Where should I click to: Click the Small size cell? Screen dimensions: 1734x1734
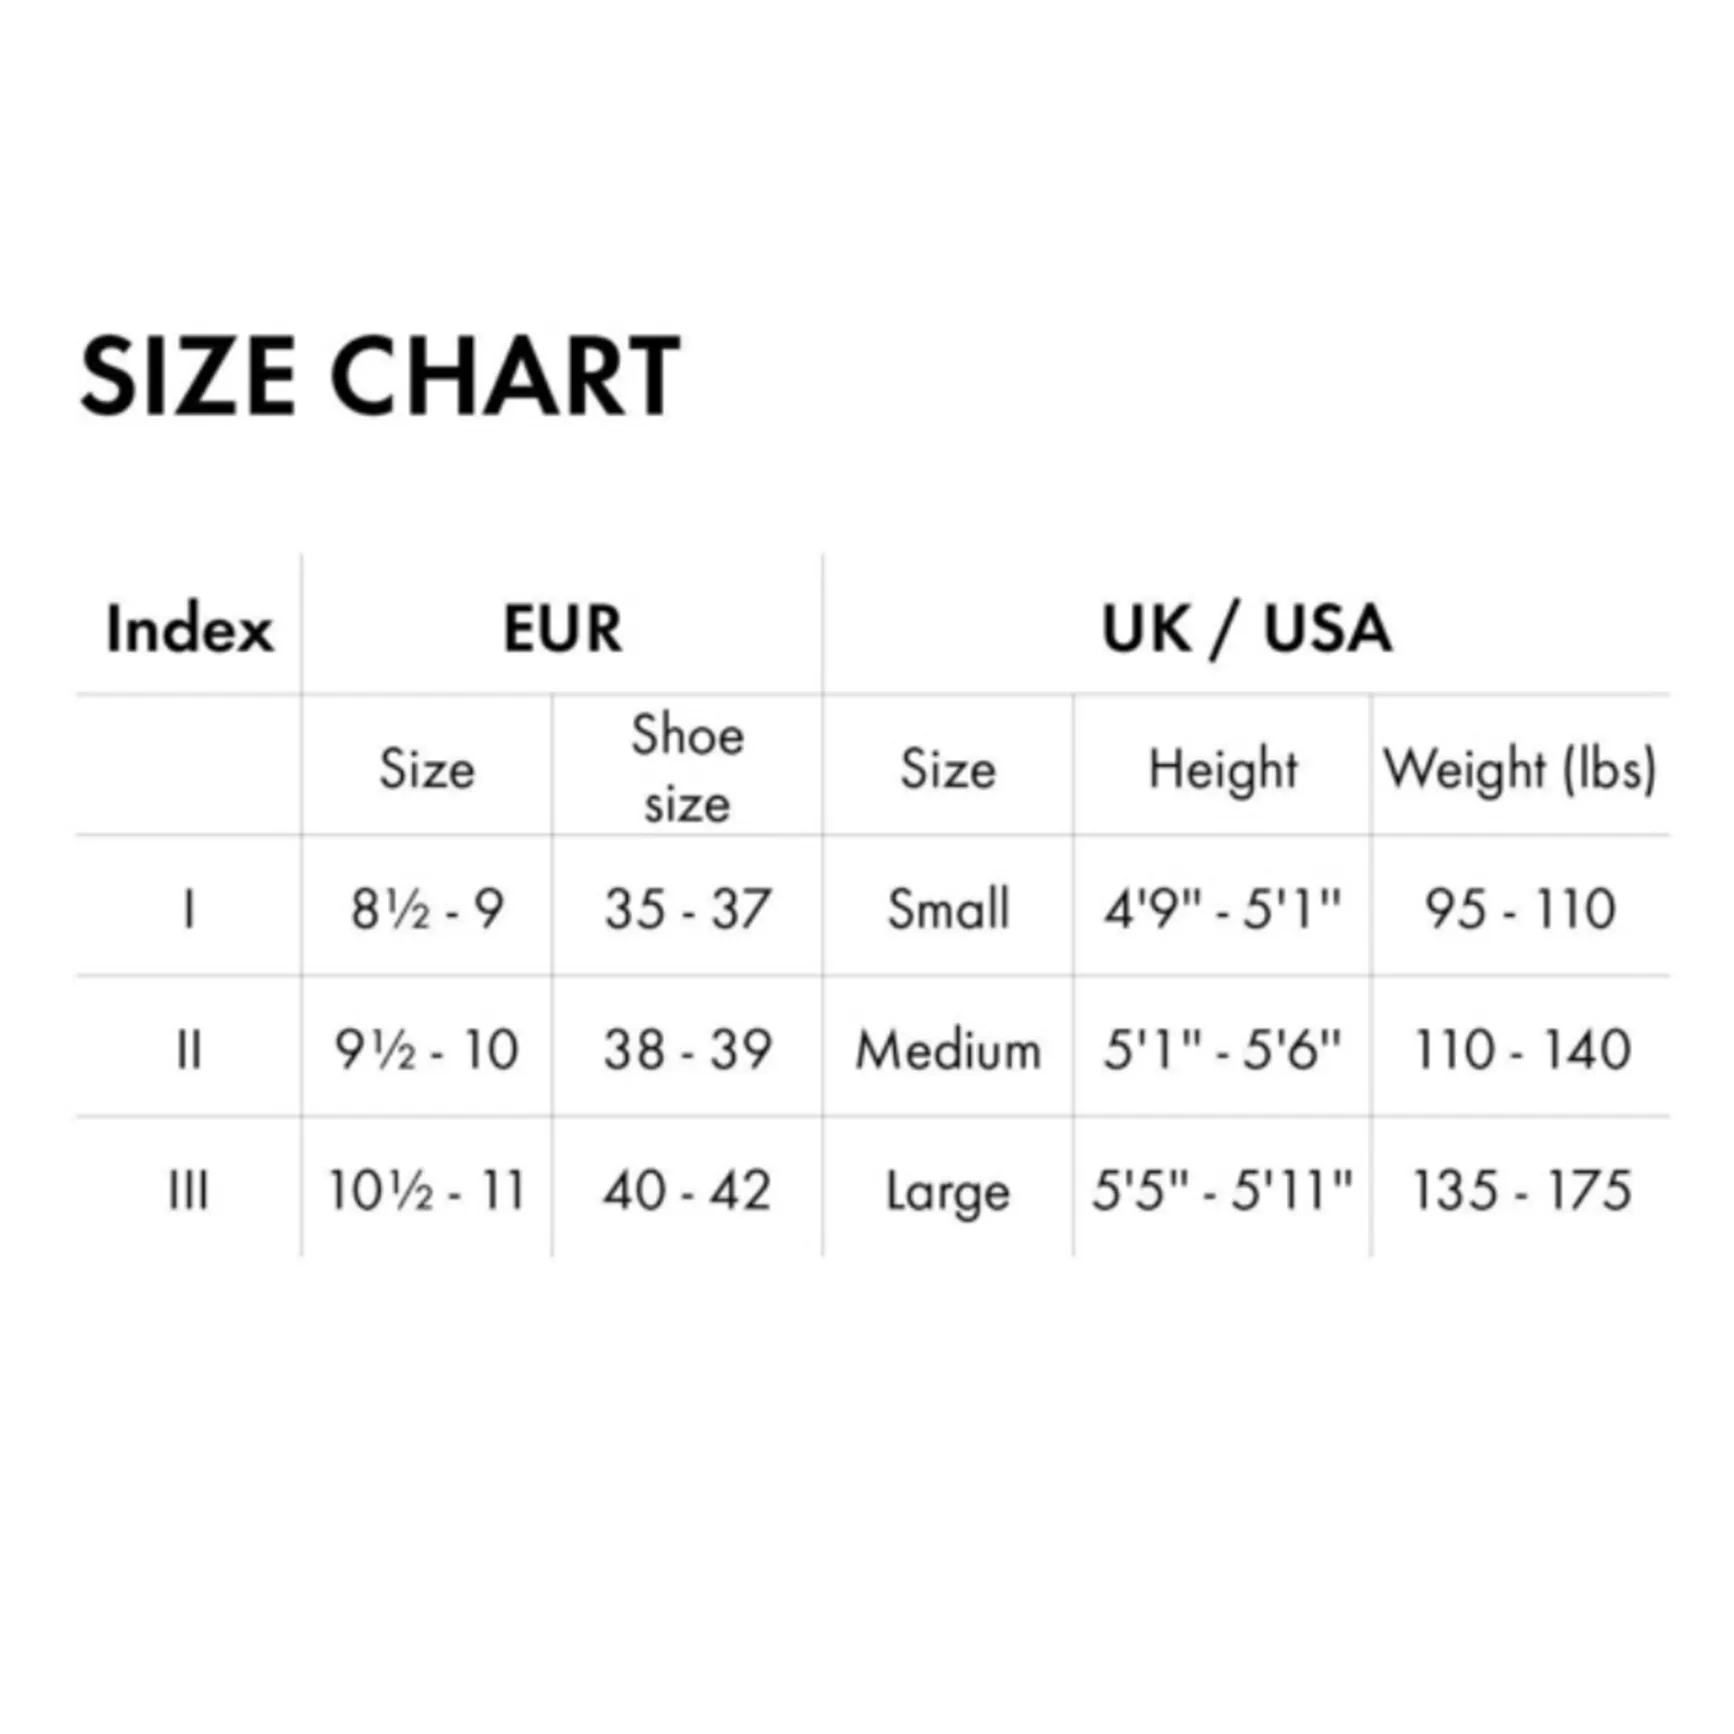(x=948, y=910)
